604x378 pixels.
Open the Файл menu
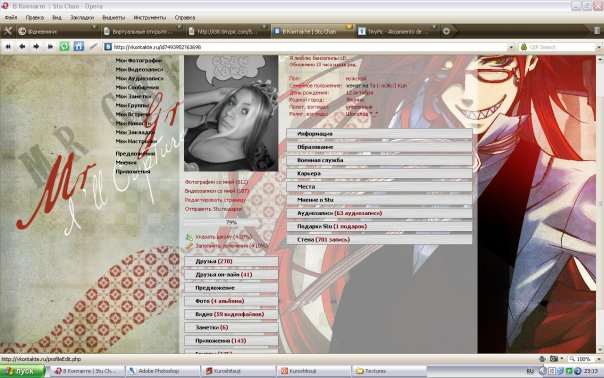click(x=11, y=17)
